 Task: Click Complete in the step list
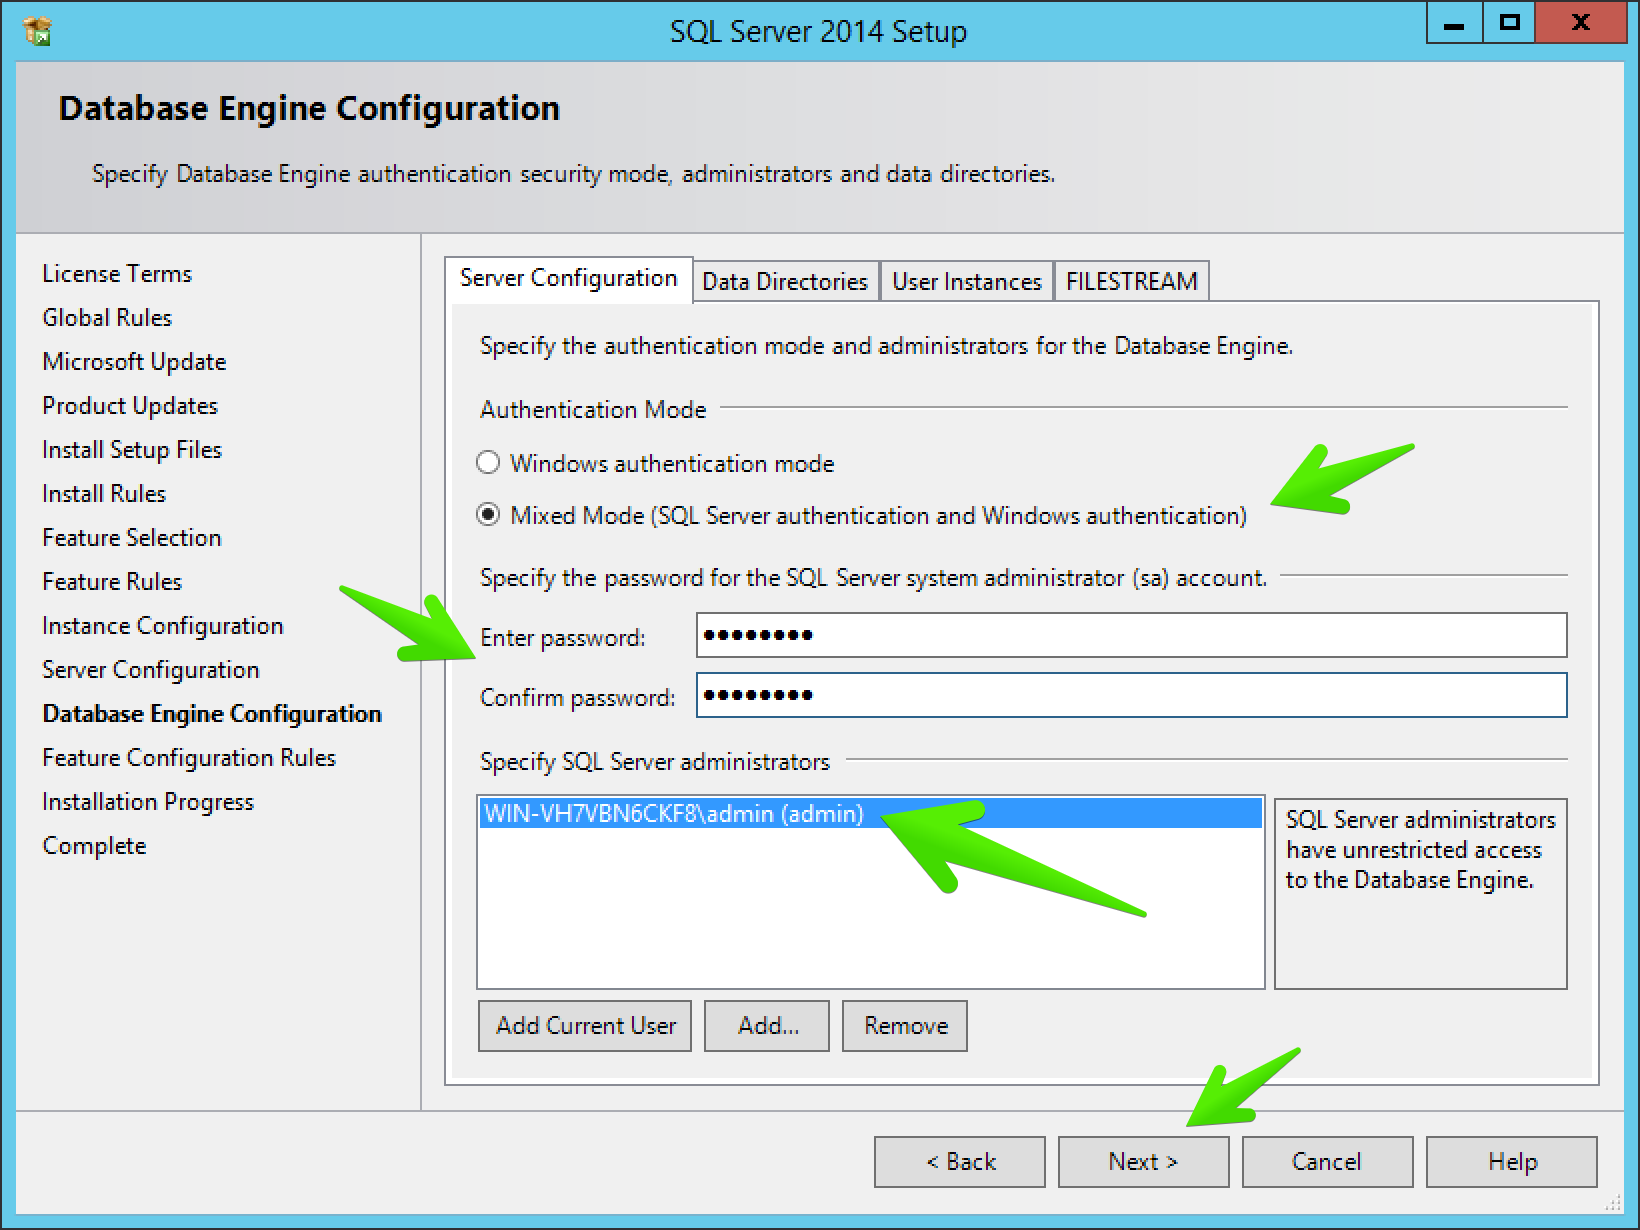(x=94, y=846)
